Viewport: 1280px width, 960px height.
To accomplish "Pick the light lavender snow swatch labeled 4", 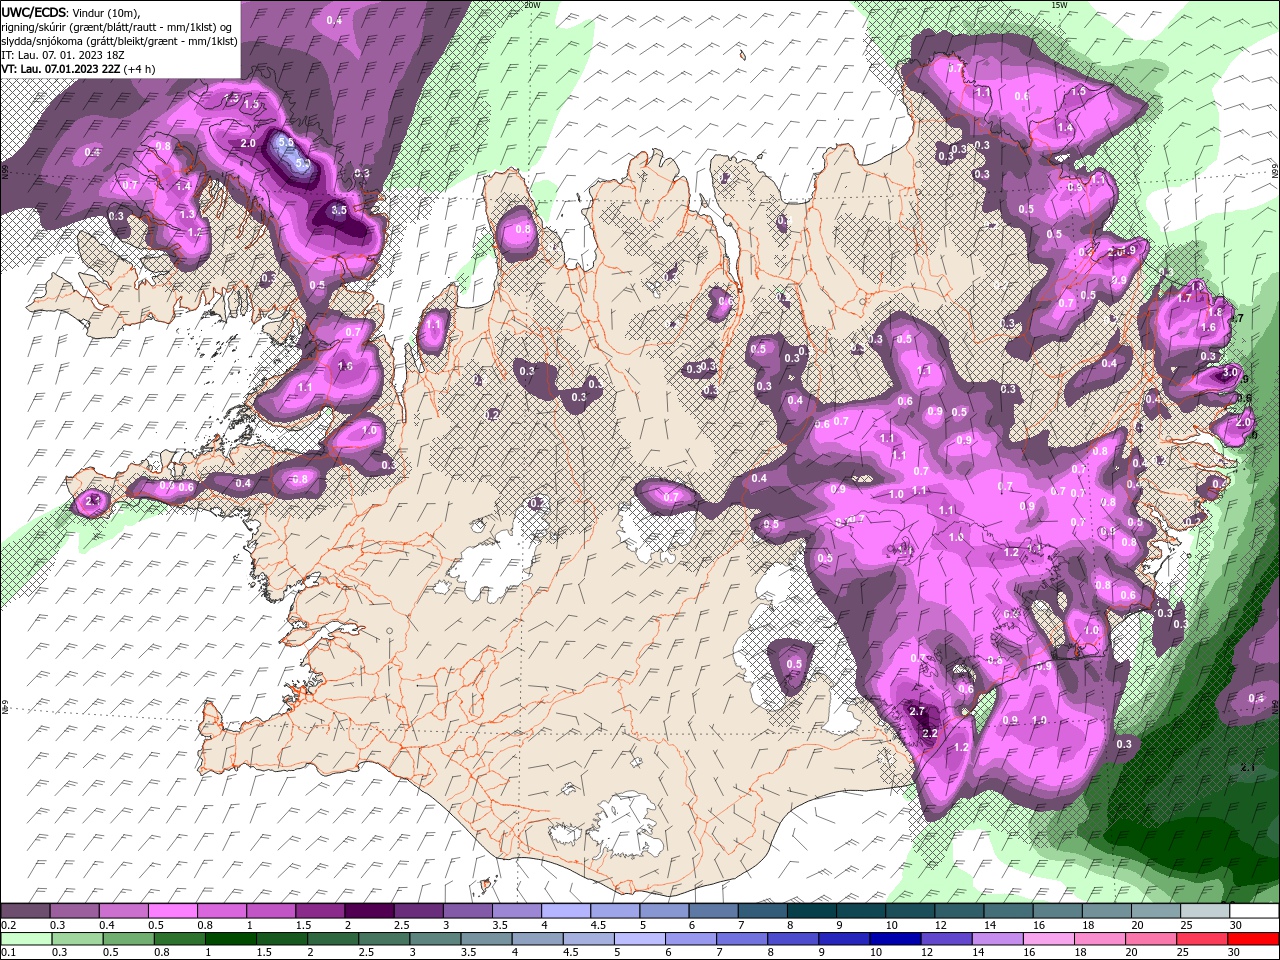I will pos(566,911).
